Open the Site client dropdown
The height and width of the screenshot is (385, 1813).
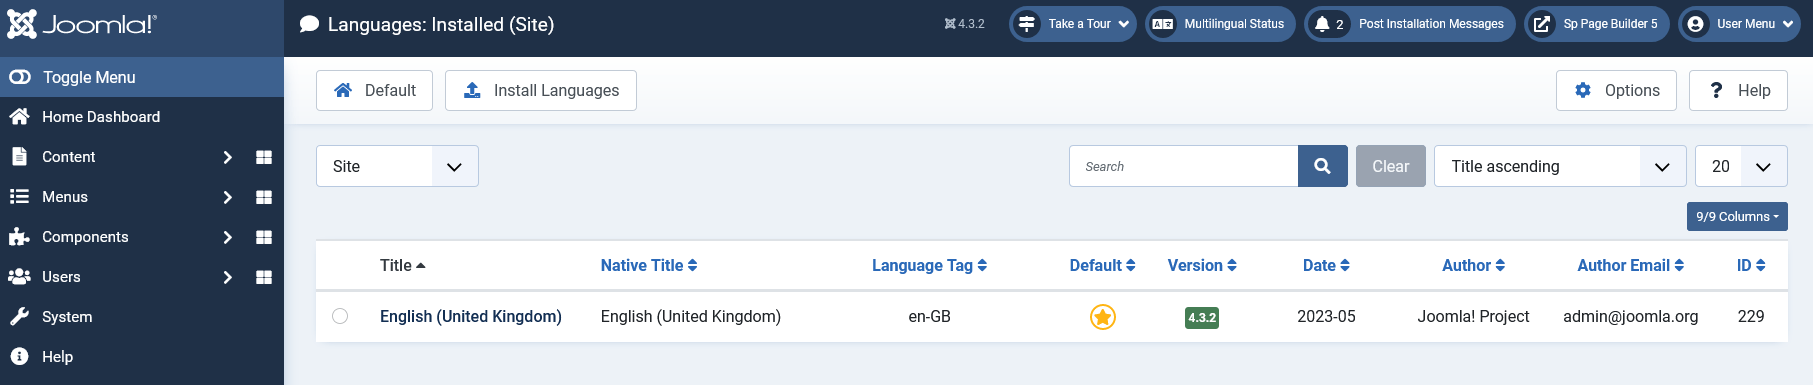pos(397,166)
